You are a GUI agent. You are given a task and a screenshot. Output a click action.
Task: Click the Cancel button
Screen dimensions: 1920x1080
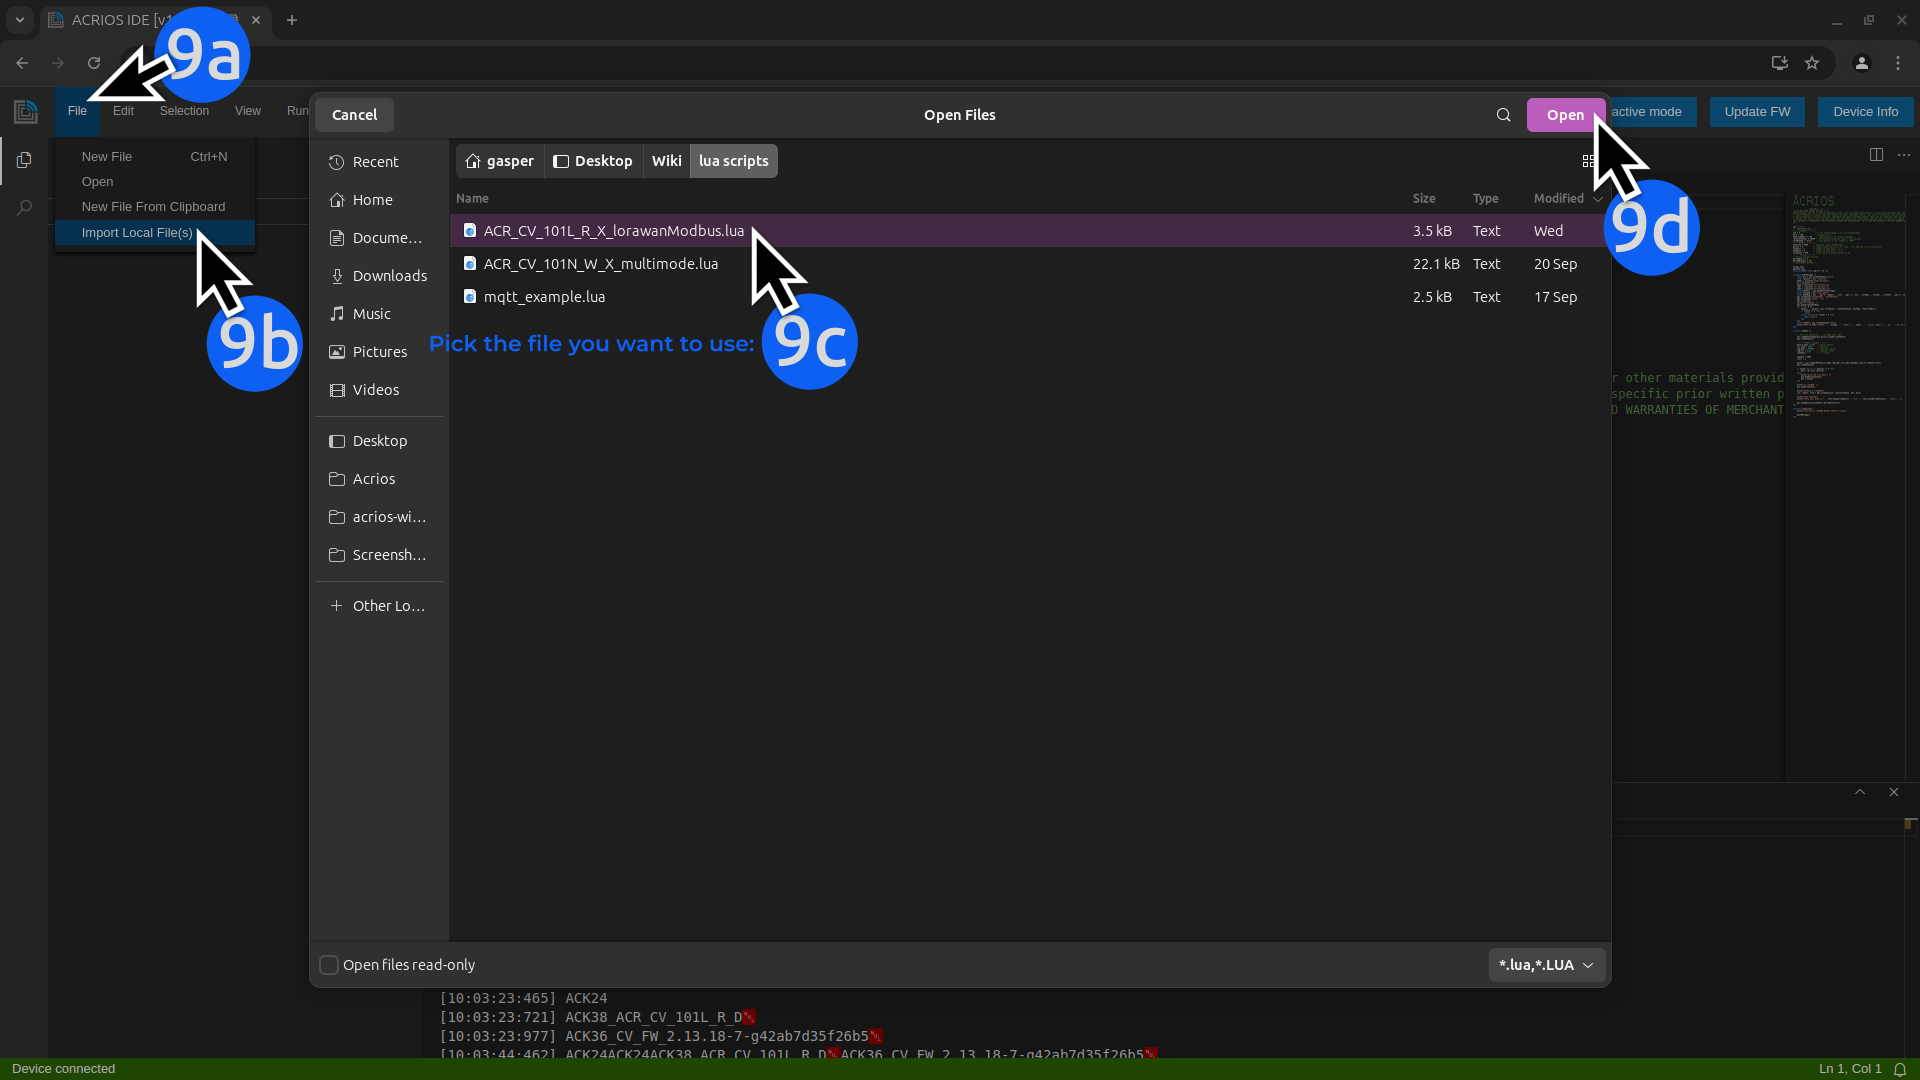click(354, 115)
